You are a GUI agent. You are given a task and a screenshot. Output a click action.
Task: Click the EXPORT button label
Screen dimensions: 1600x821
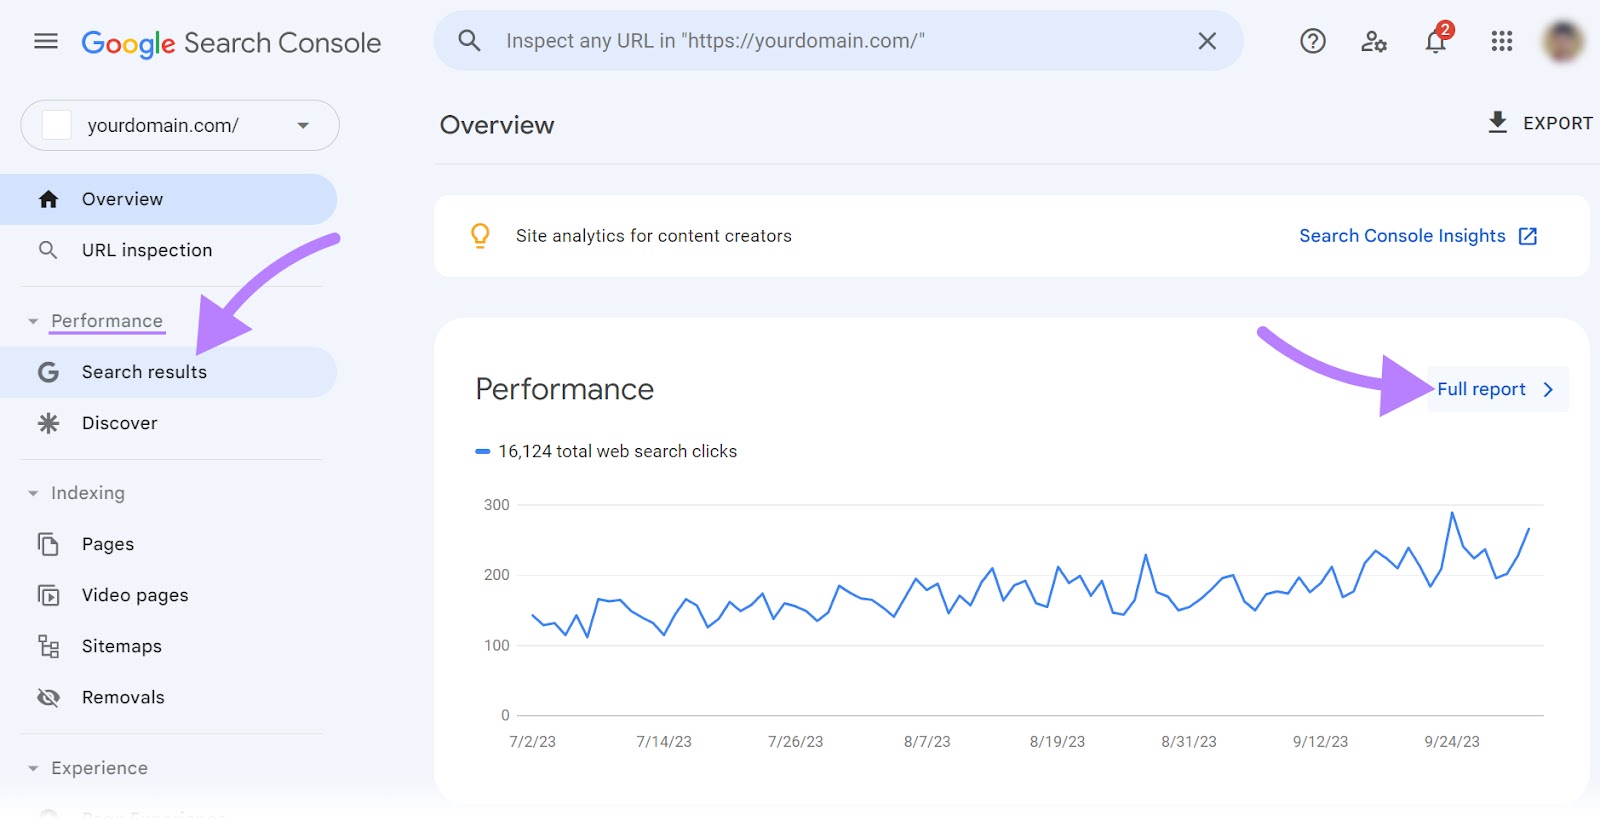click(1557, 123)
